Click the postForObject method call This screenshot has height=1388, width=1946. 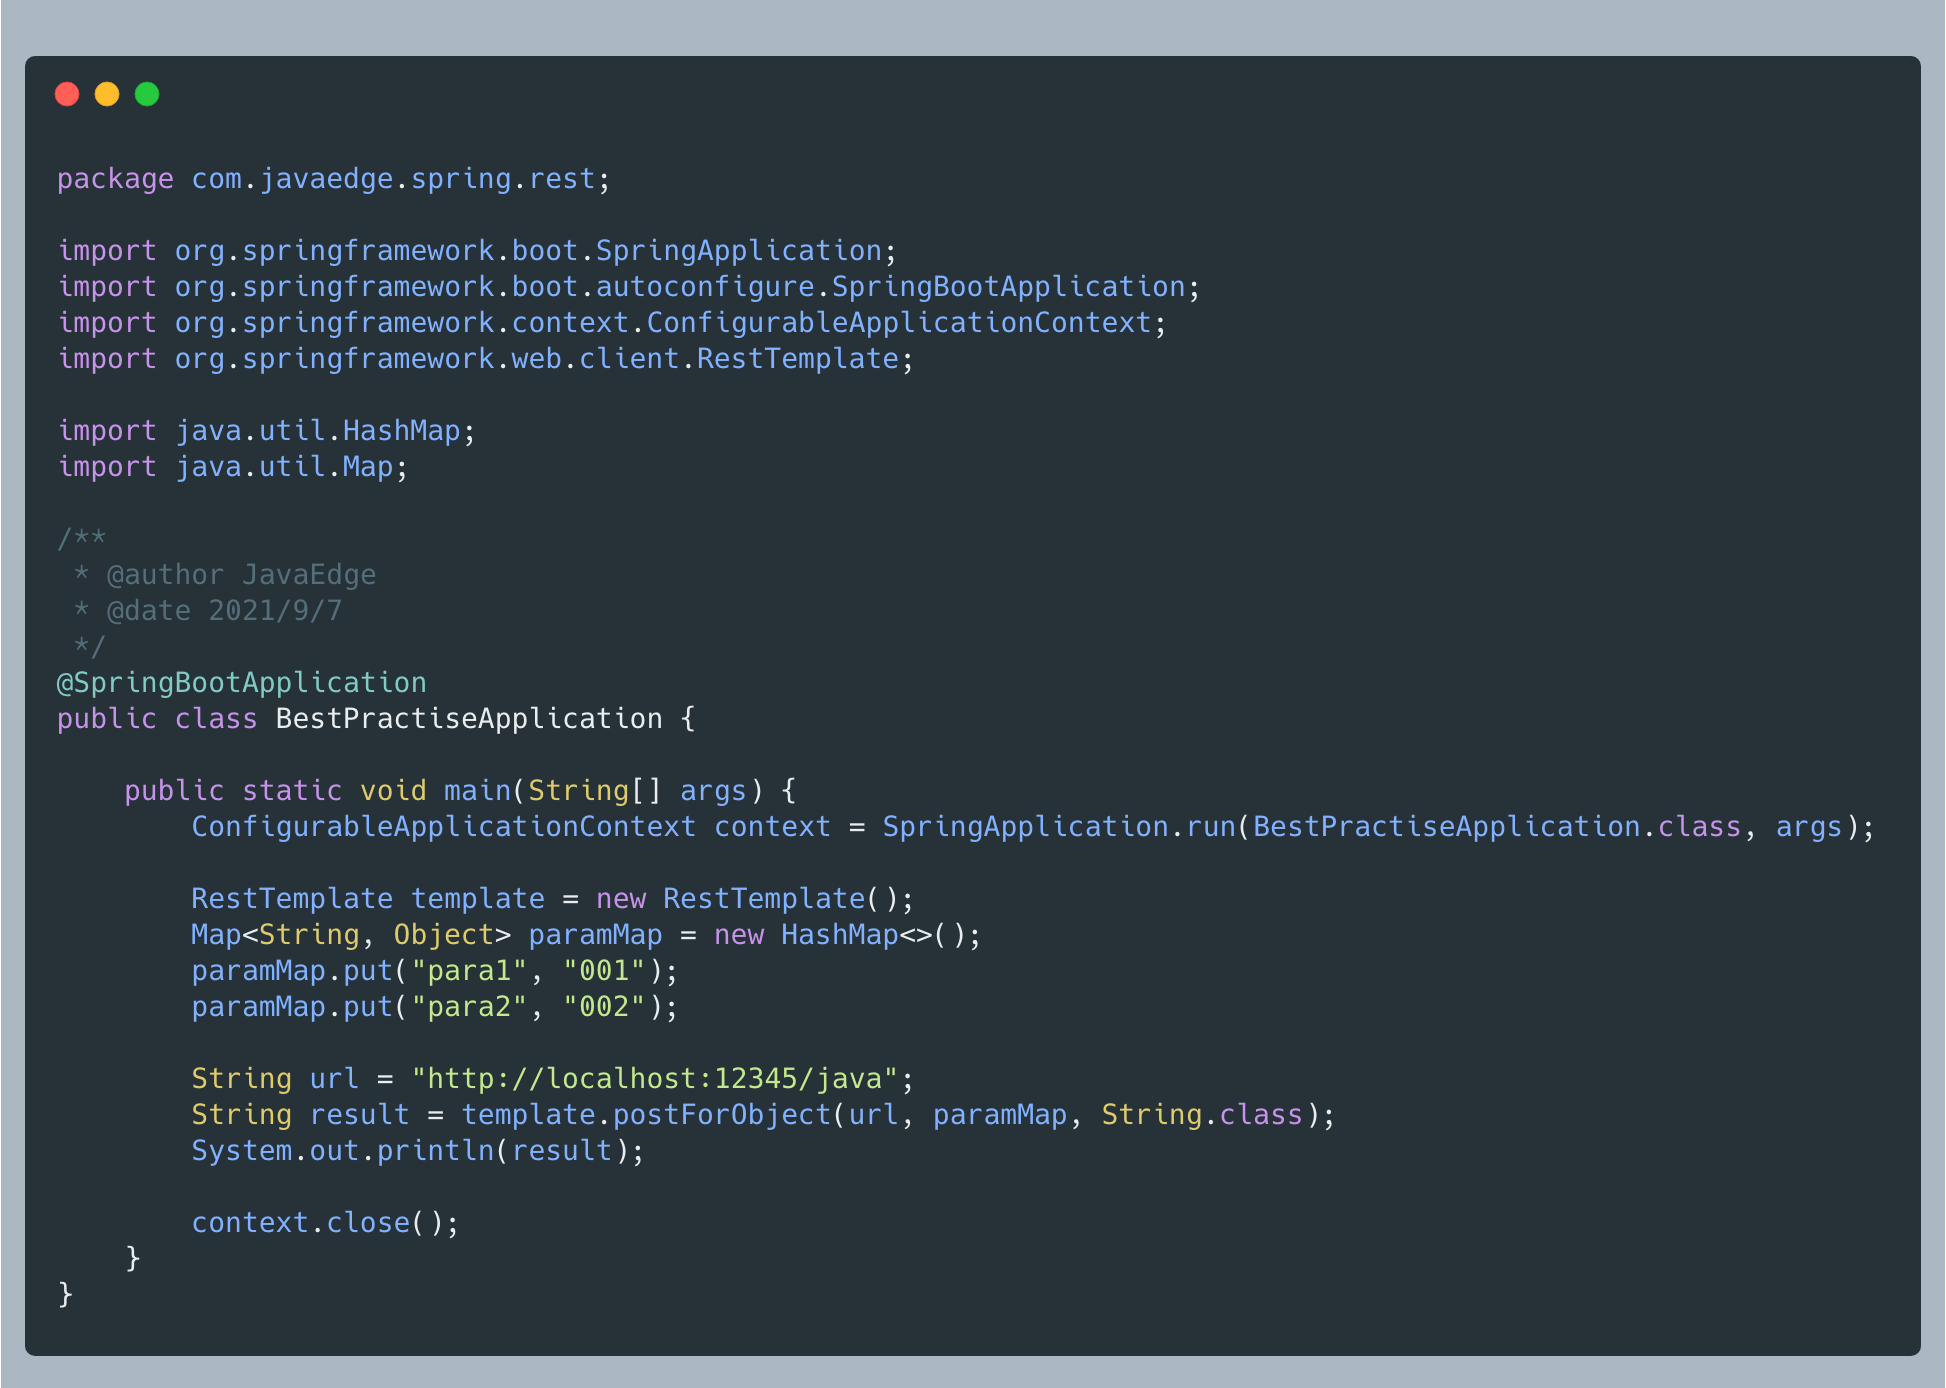[x=721, y=1115]
